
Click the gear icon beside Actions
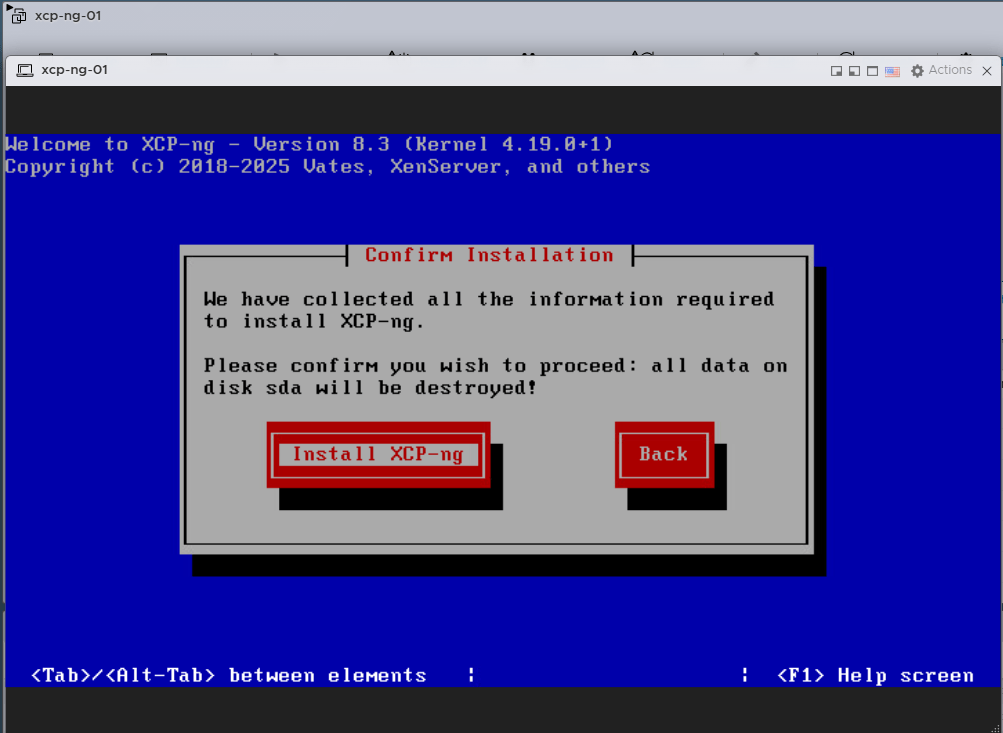pyautogui.click(x=917, y=71)
